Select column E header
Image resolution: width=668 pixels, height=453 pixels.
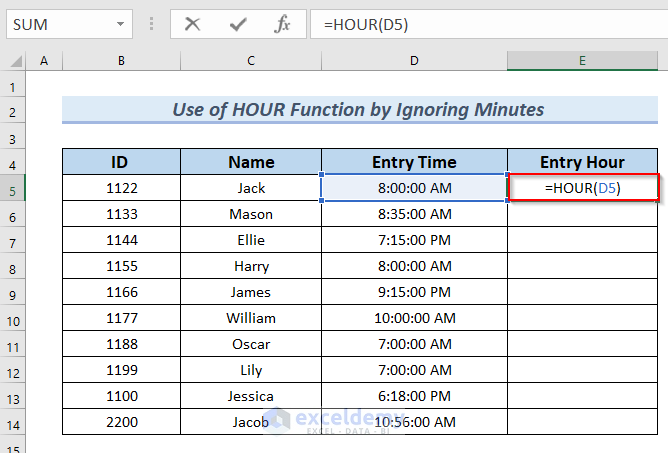[x=582, y=62]
